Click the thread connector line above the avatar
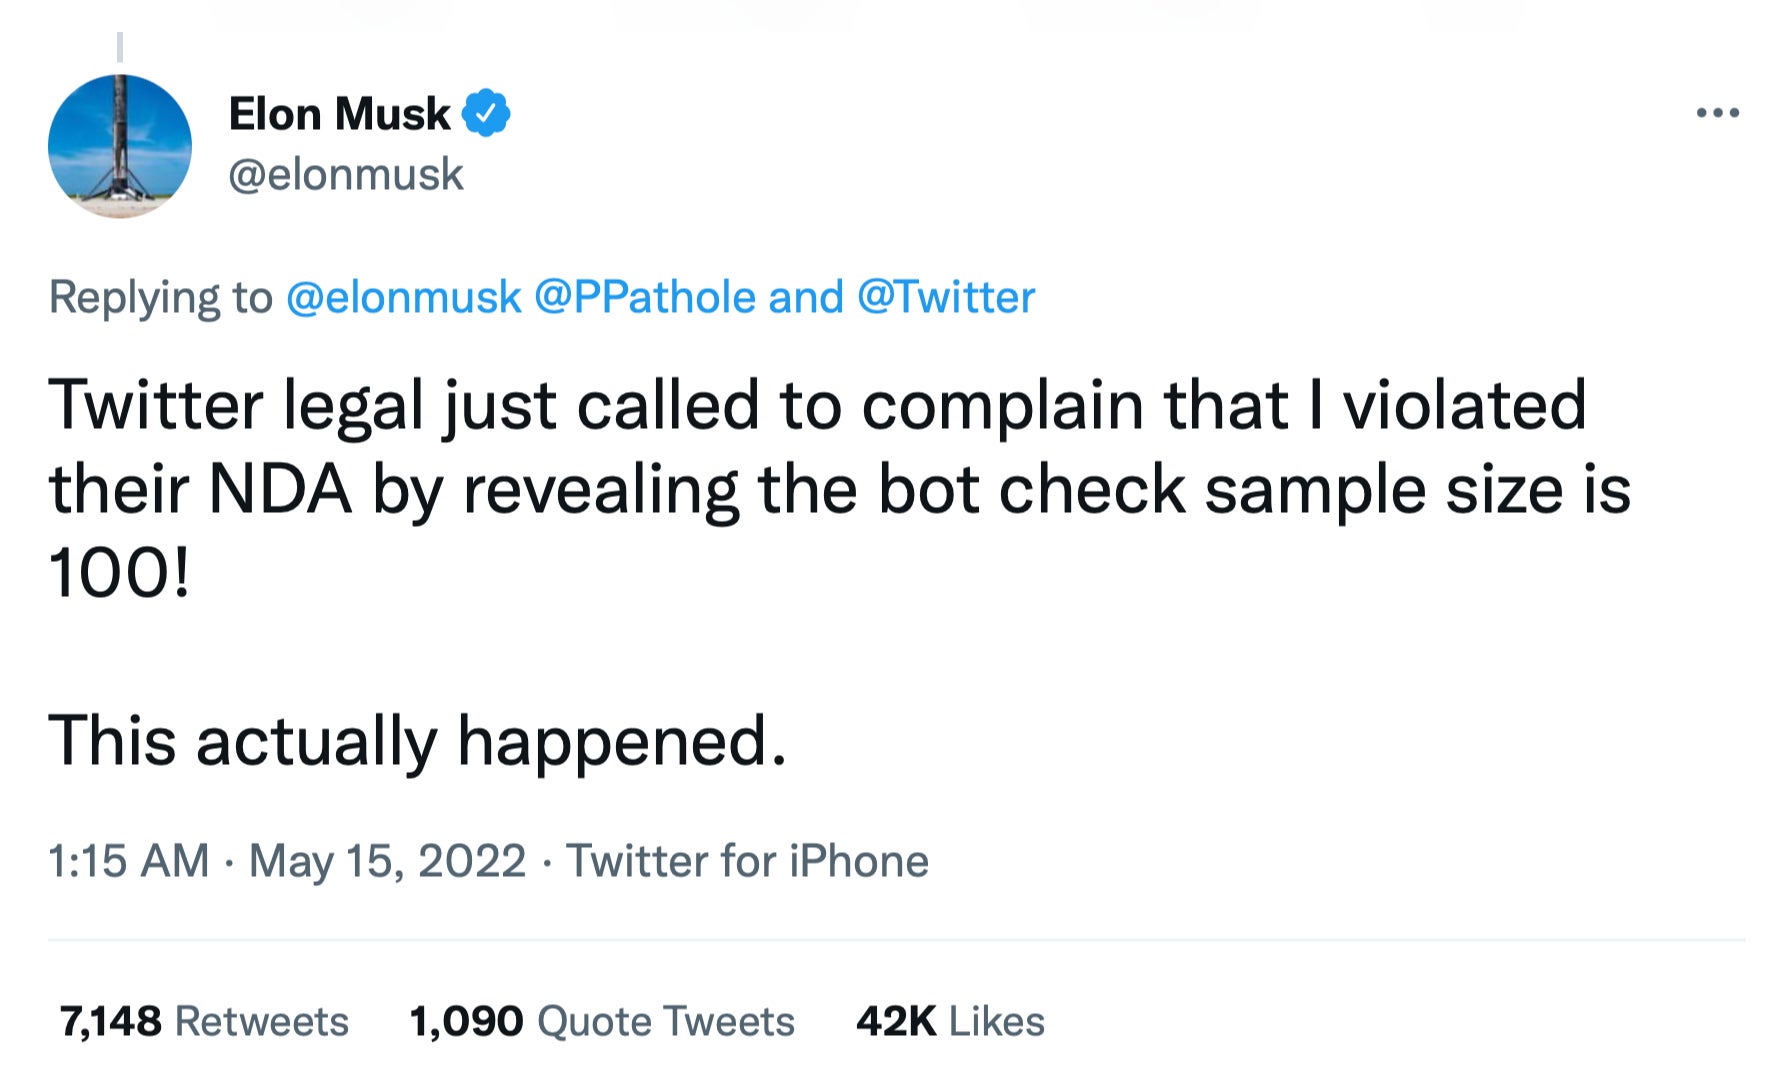Image resolution: width=1790 pixels, height=1092 pixels. coord(120,47)
